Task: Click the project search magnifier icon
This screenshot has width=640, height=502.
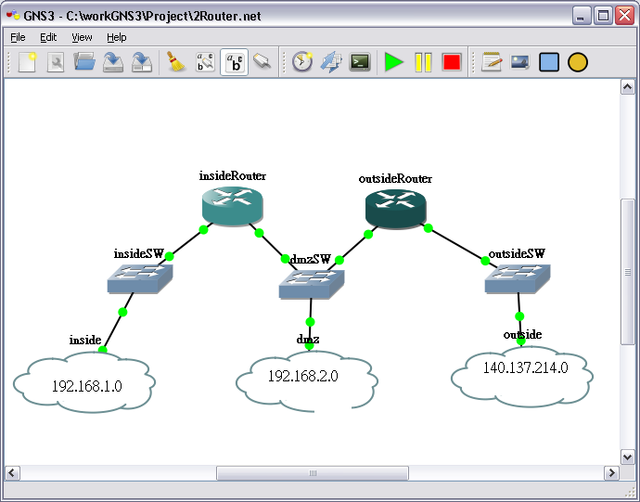Action: click(x=56, y=62)
